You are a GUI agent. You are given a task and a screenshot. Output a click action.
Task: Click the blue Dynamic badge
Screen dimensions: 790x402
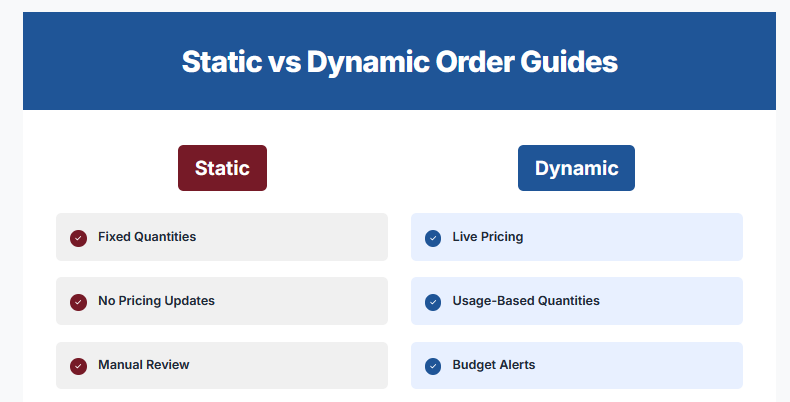(x=576, y=168)
